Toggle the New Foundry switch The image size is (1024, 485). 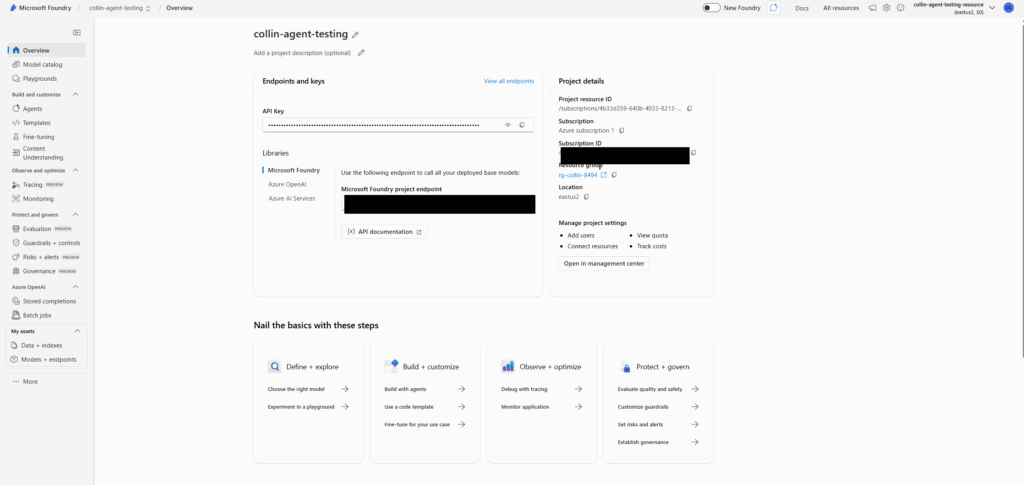coord(711,8)
